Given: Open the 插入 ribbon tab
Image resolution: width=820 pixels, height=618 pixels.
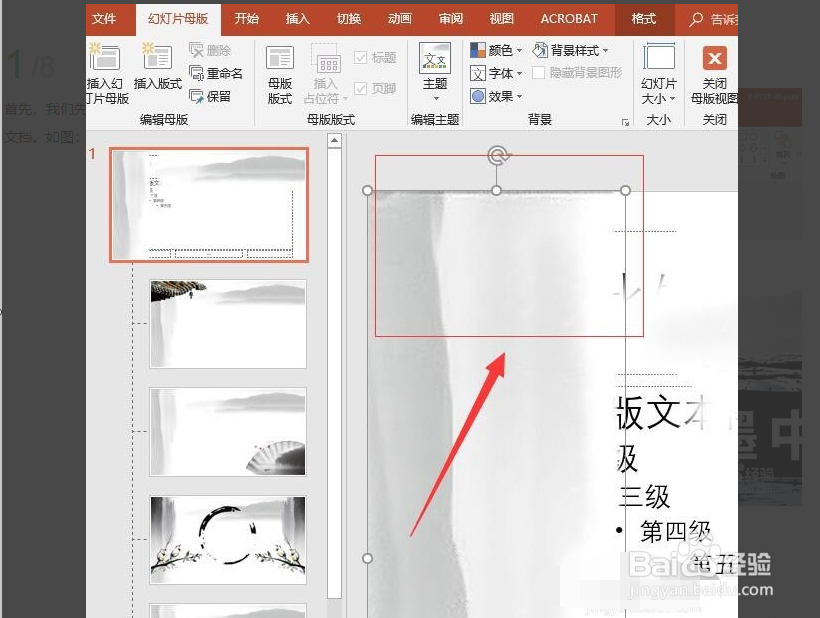Looking at the screenshot, I should (298, 19).
